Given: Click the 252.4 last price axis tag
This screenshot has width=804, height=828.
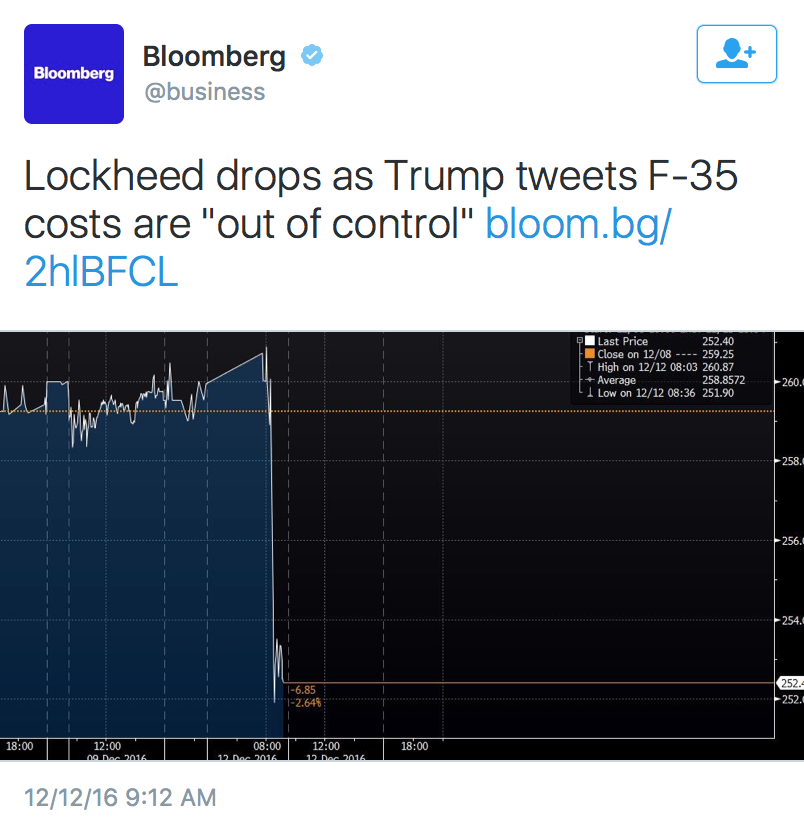Looking at the screenshot, I should [x=791, y=683].
